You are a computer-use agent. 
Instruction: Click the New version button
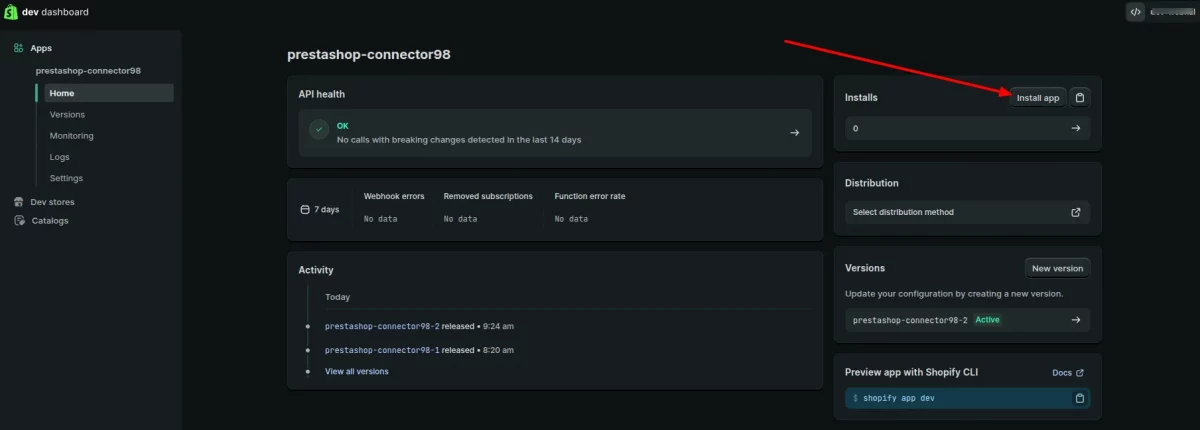point(1057,268)
